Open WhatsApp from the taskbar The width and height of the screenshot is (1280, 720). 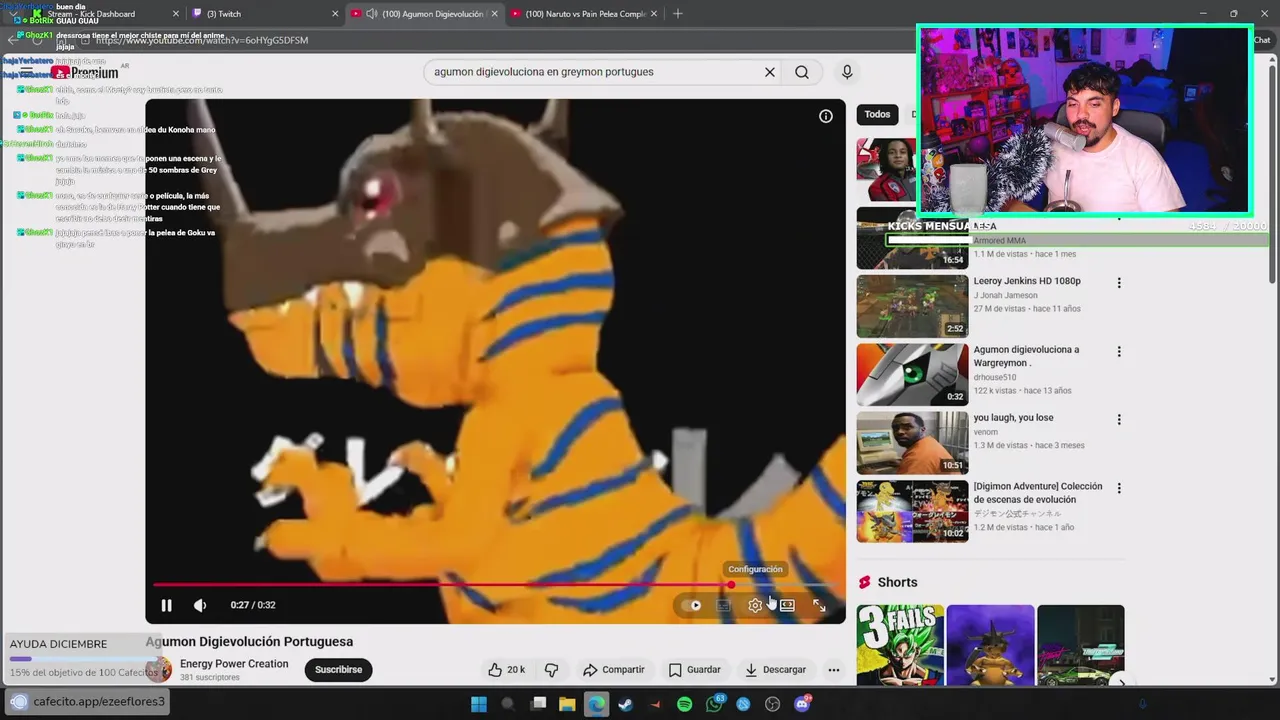coord(714,704)
